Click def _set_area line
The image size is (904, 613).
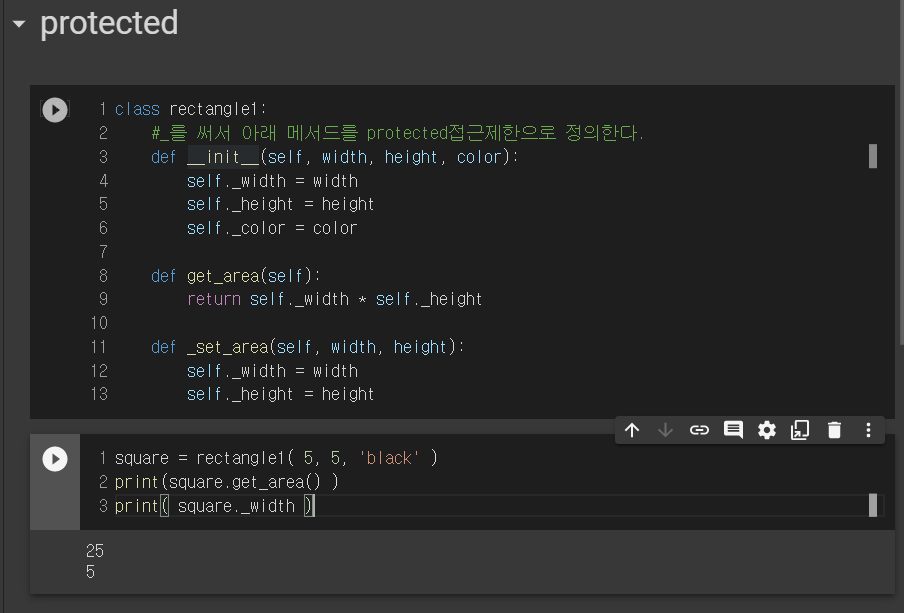pos(307,347)
